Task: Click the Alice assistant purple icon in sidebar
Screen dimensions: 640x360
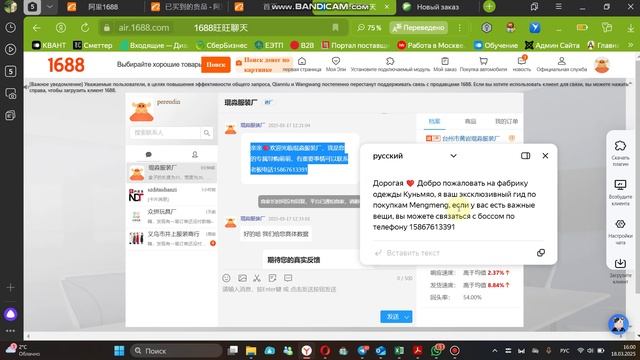Action: pyautogui.click(x=11, y=314)
